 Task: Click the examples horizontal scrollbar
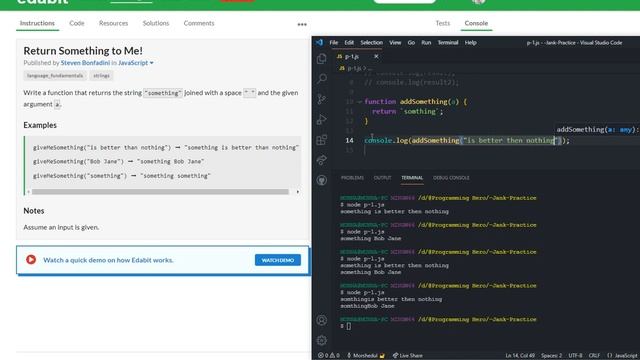coord(160,191)
